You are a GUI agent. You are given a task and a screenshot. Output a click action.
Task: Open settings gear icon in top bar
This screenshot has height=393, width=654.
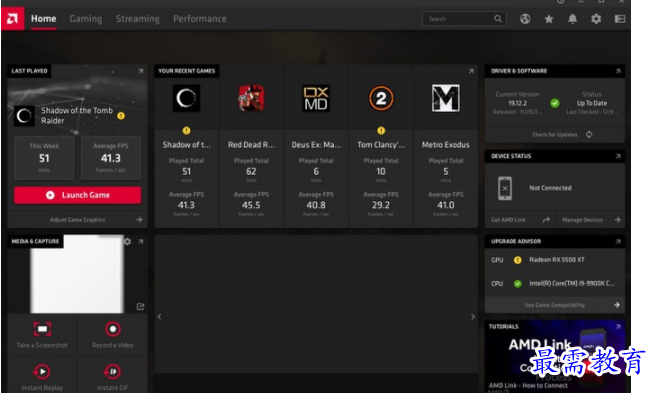(x=596, y=19)
